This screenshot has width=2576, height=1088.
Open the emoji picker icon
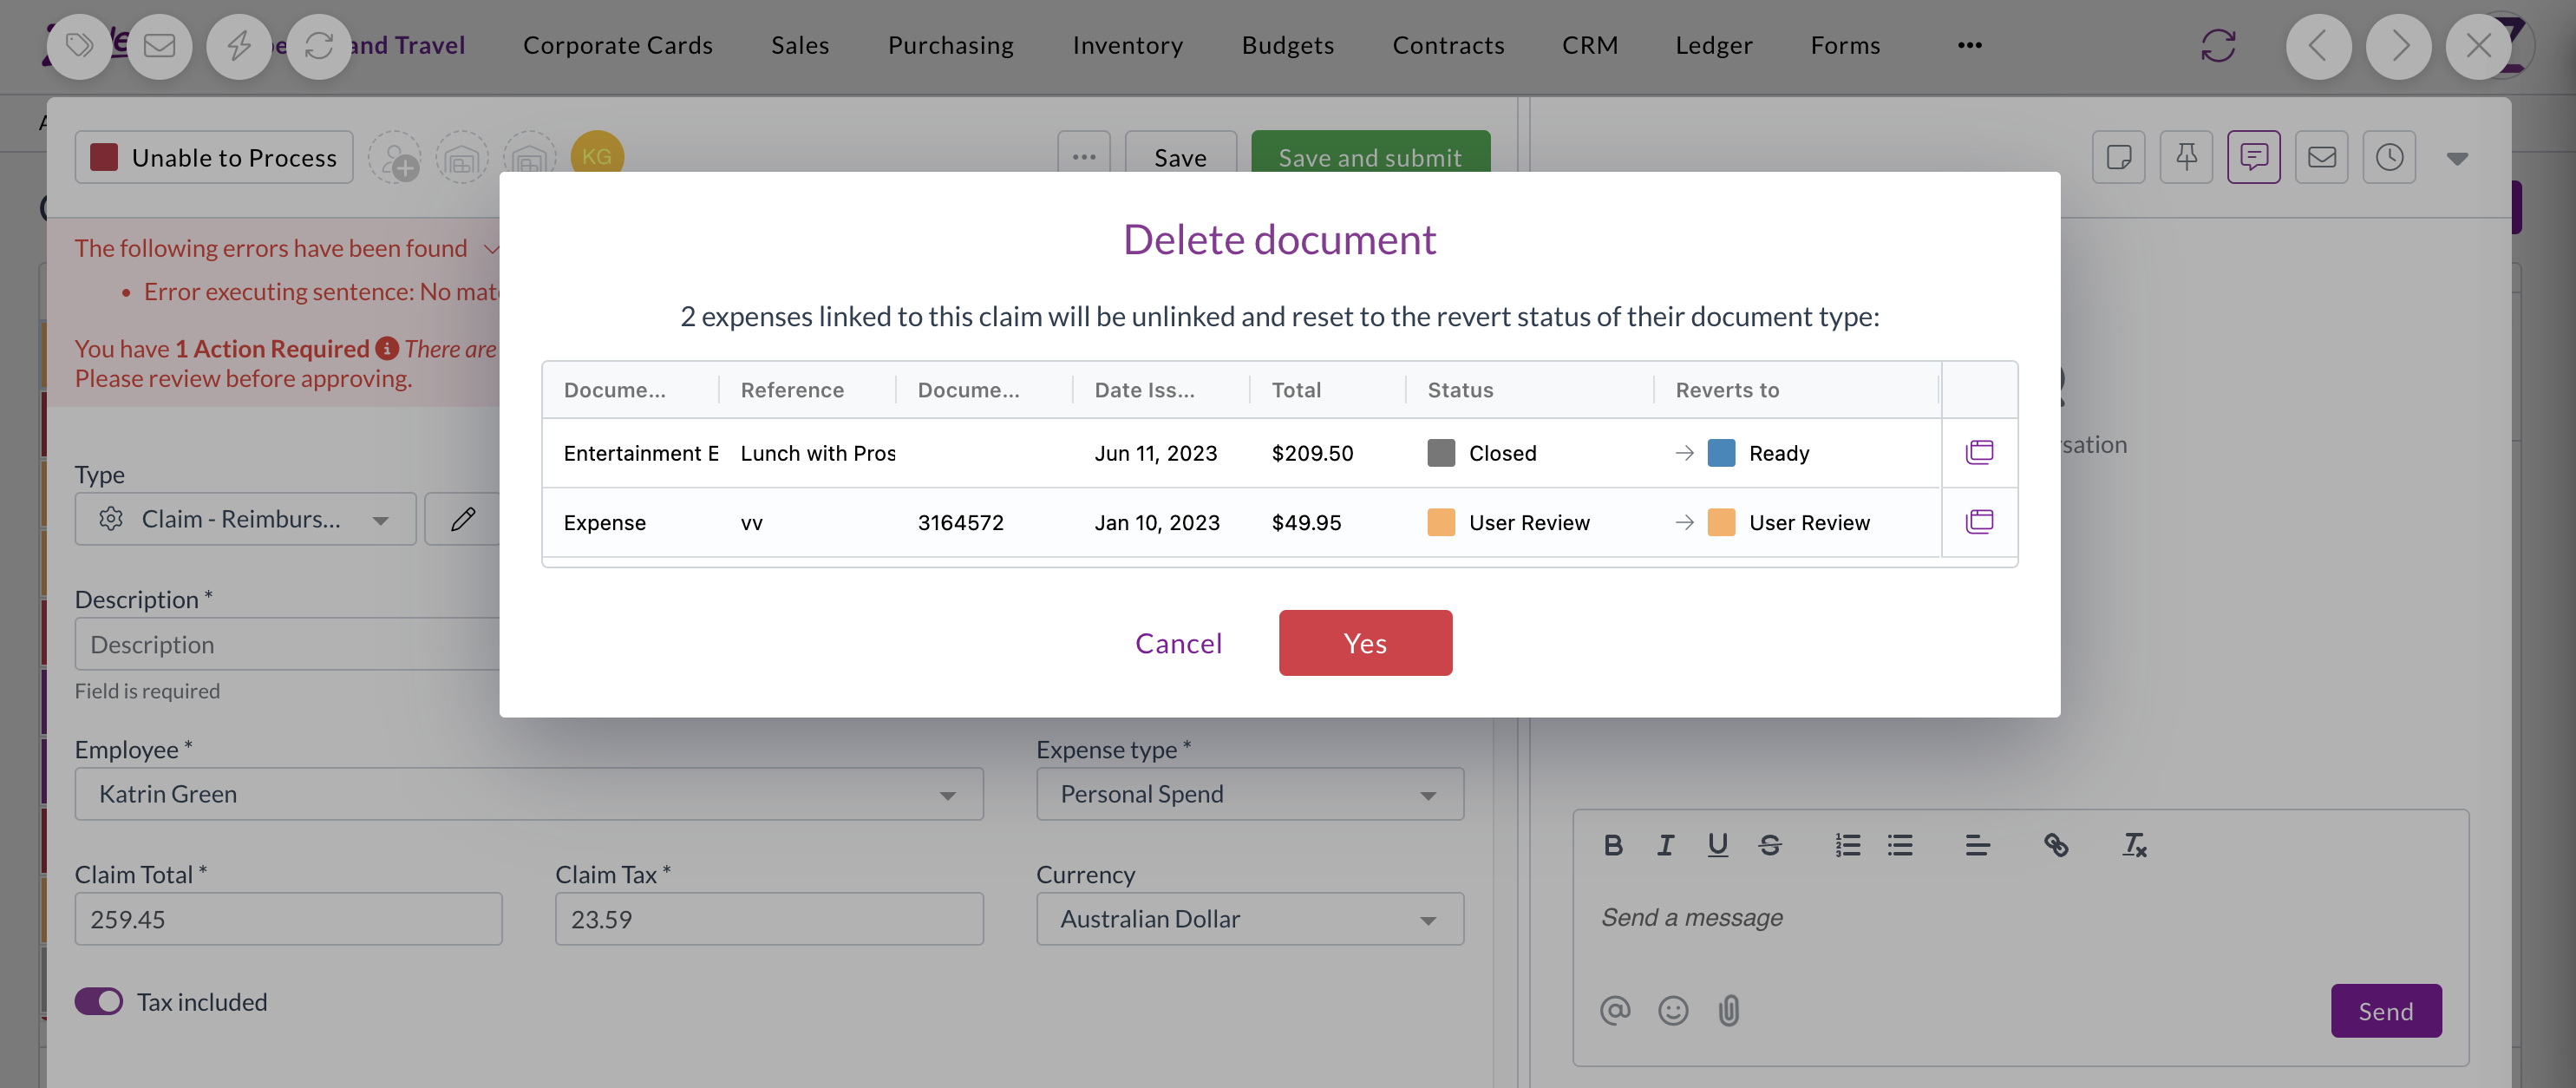[x=1672, y=1010]
